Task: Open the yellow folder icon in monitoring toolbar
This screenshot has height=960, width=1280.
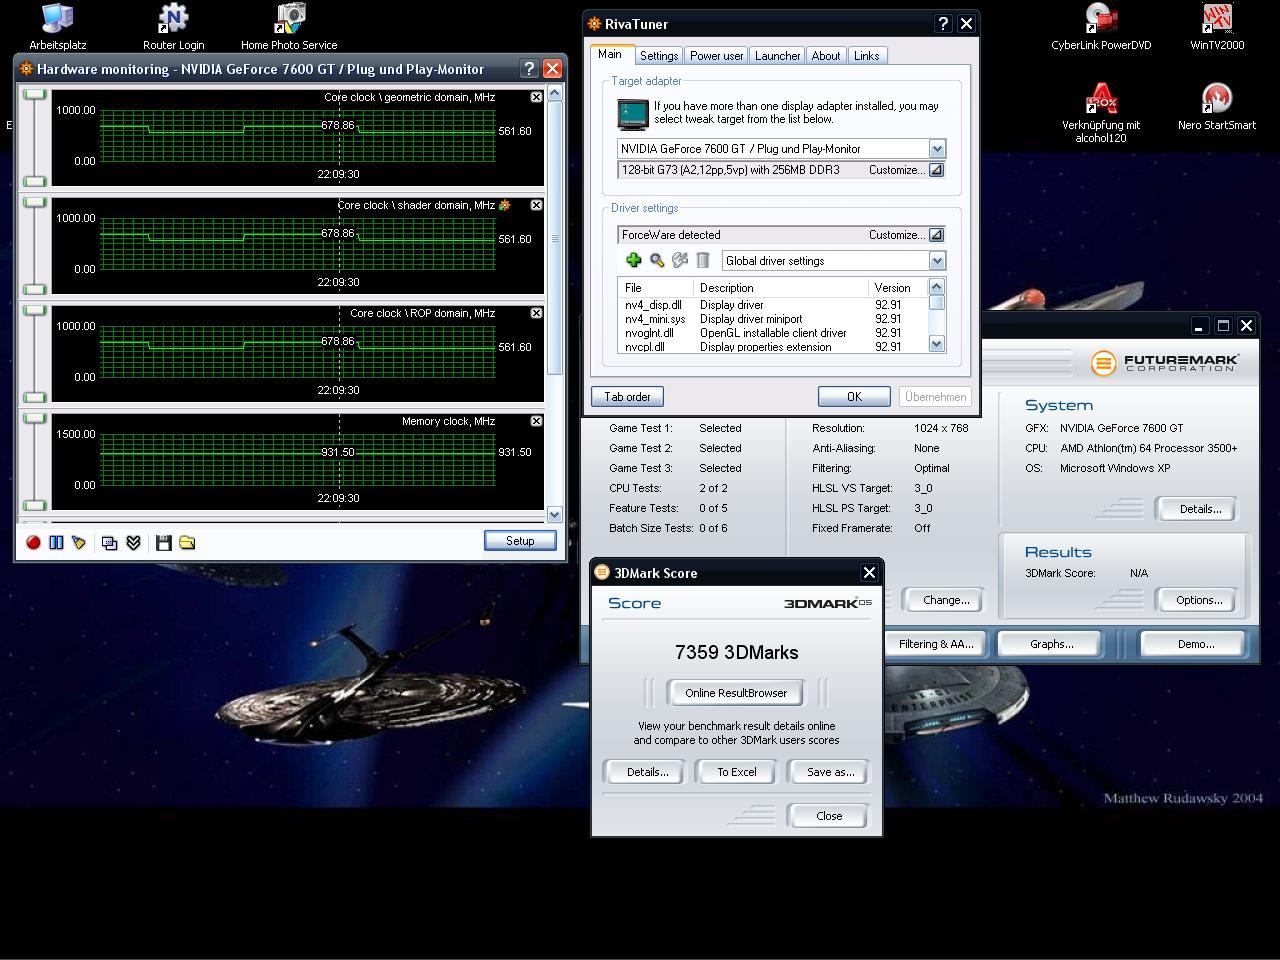Action: click(187, 542)
